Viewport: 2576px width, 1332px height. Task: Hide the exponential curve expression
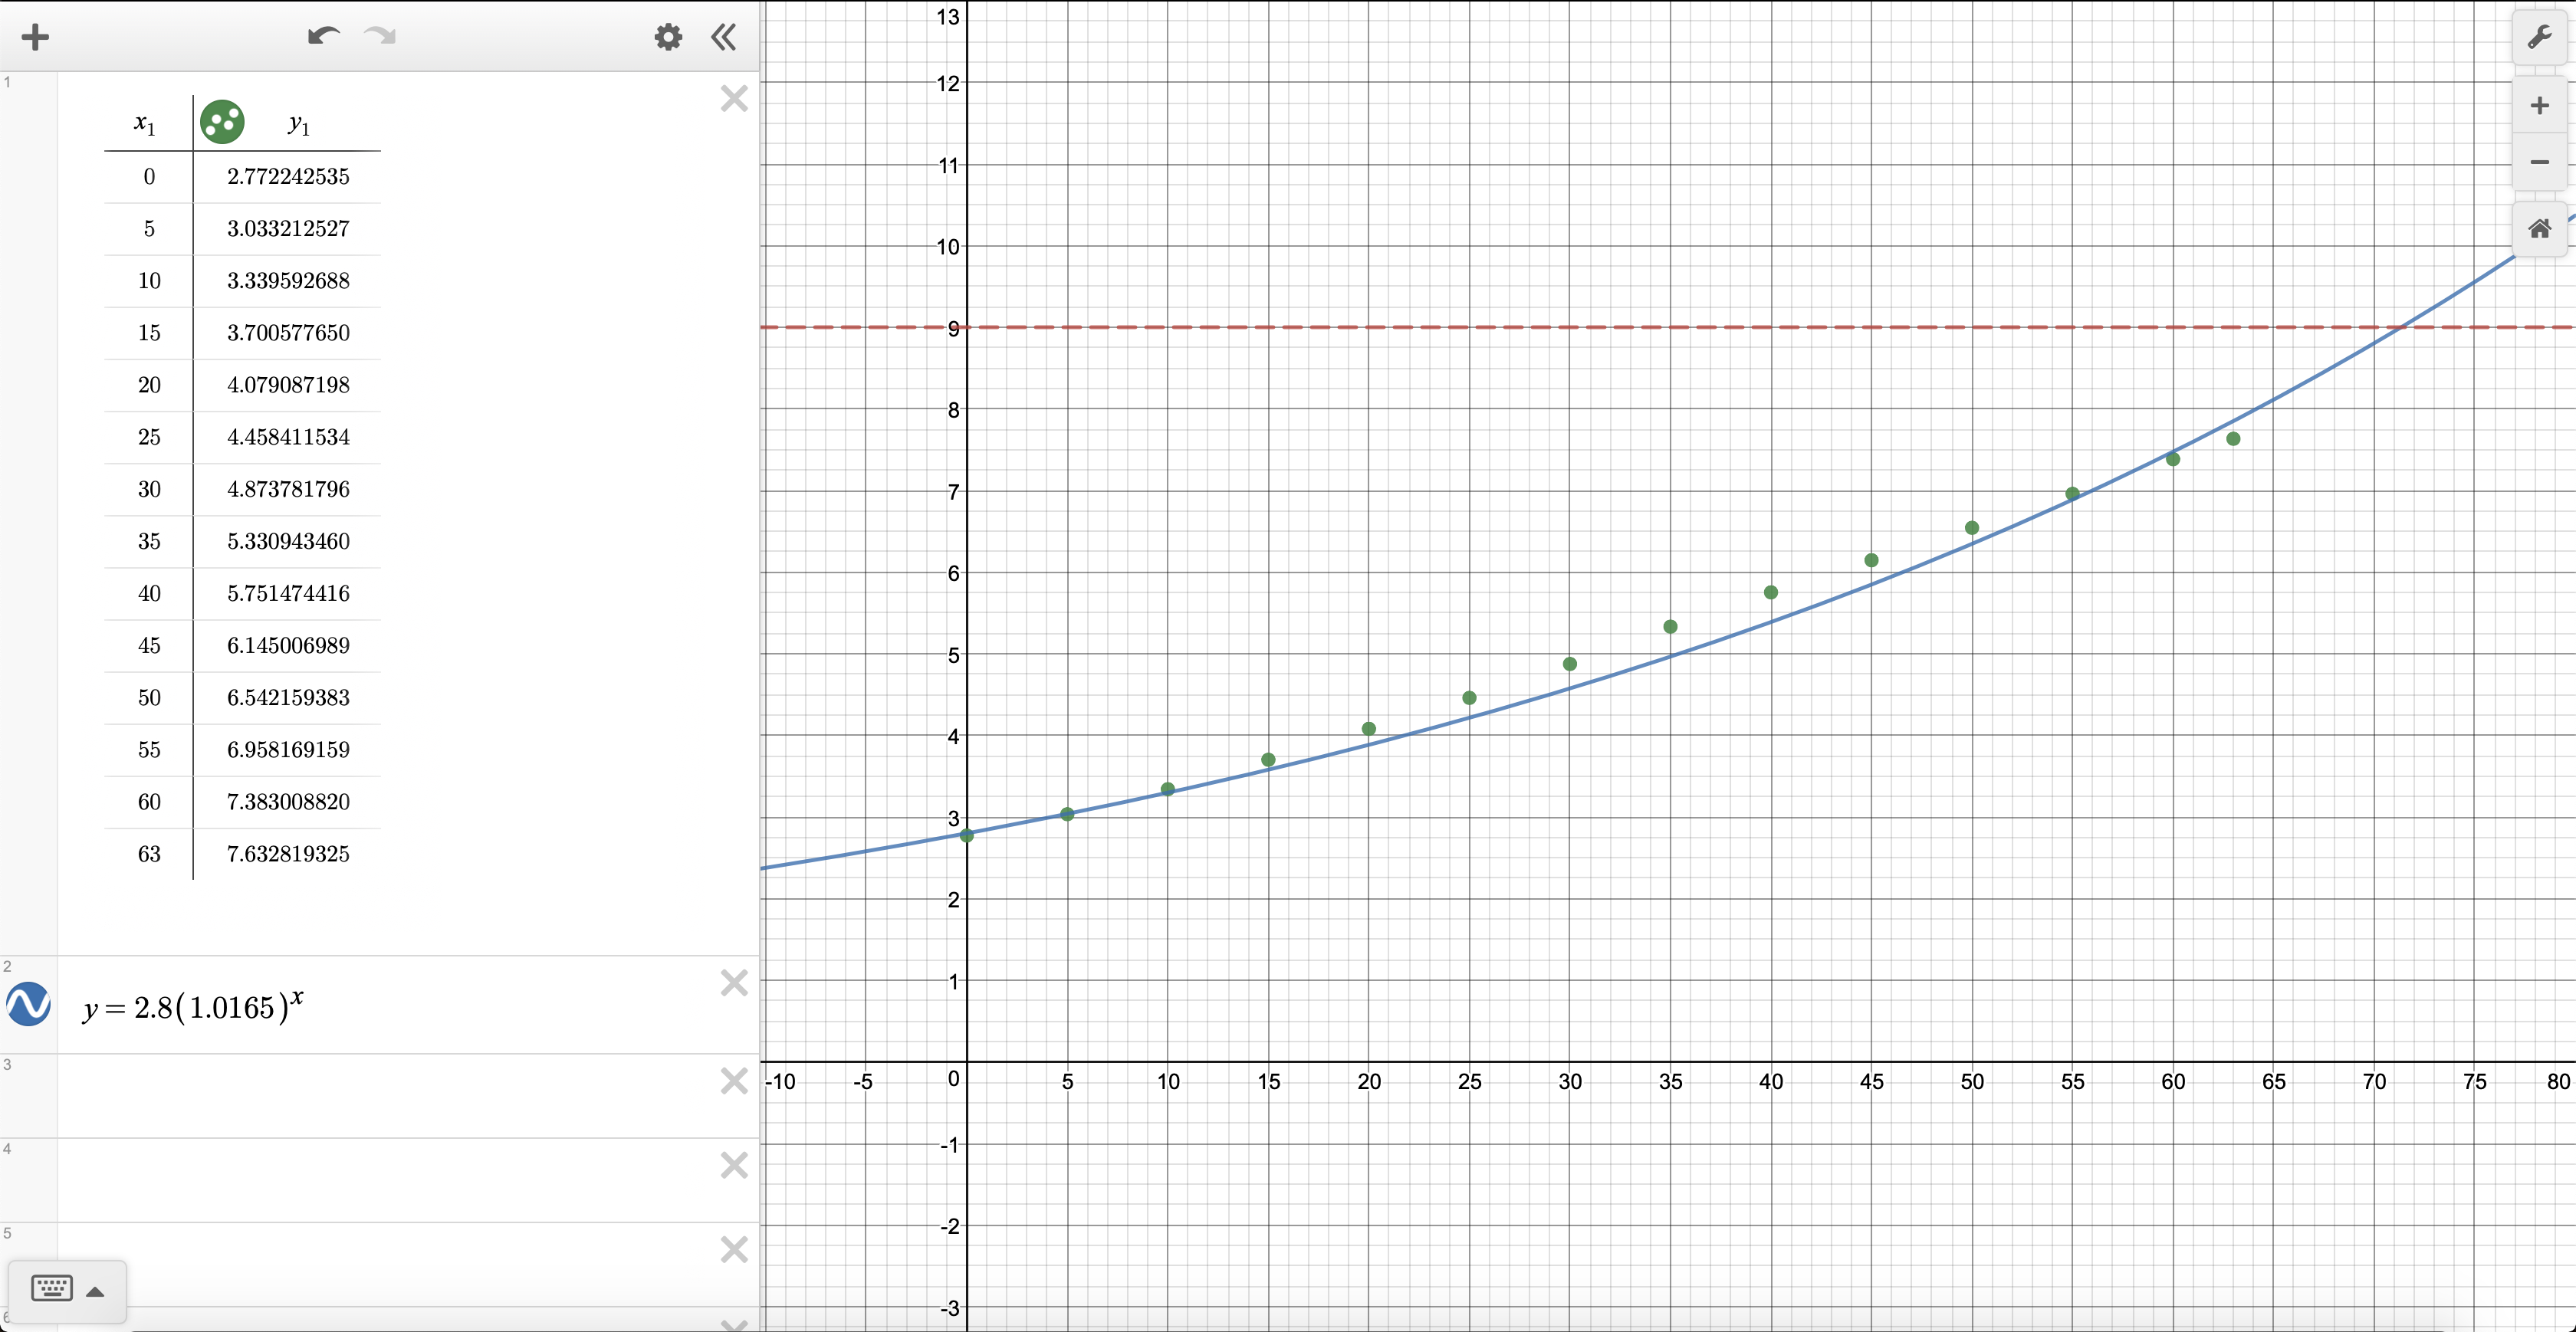click(29, 1004)
